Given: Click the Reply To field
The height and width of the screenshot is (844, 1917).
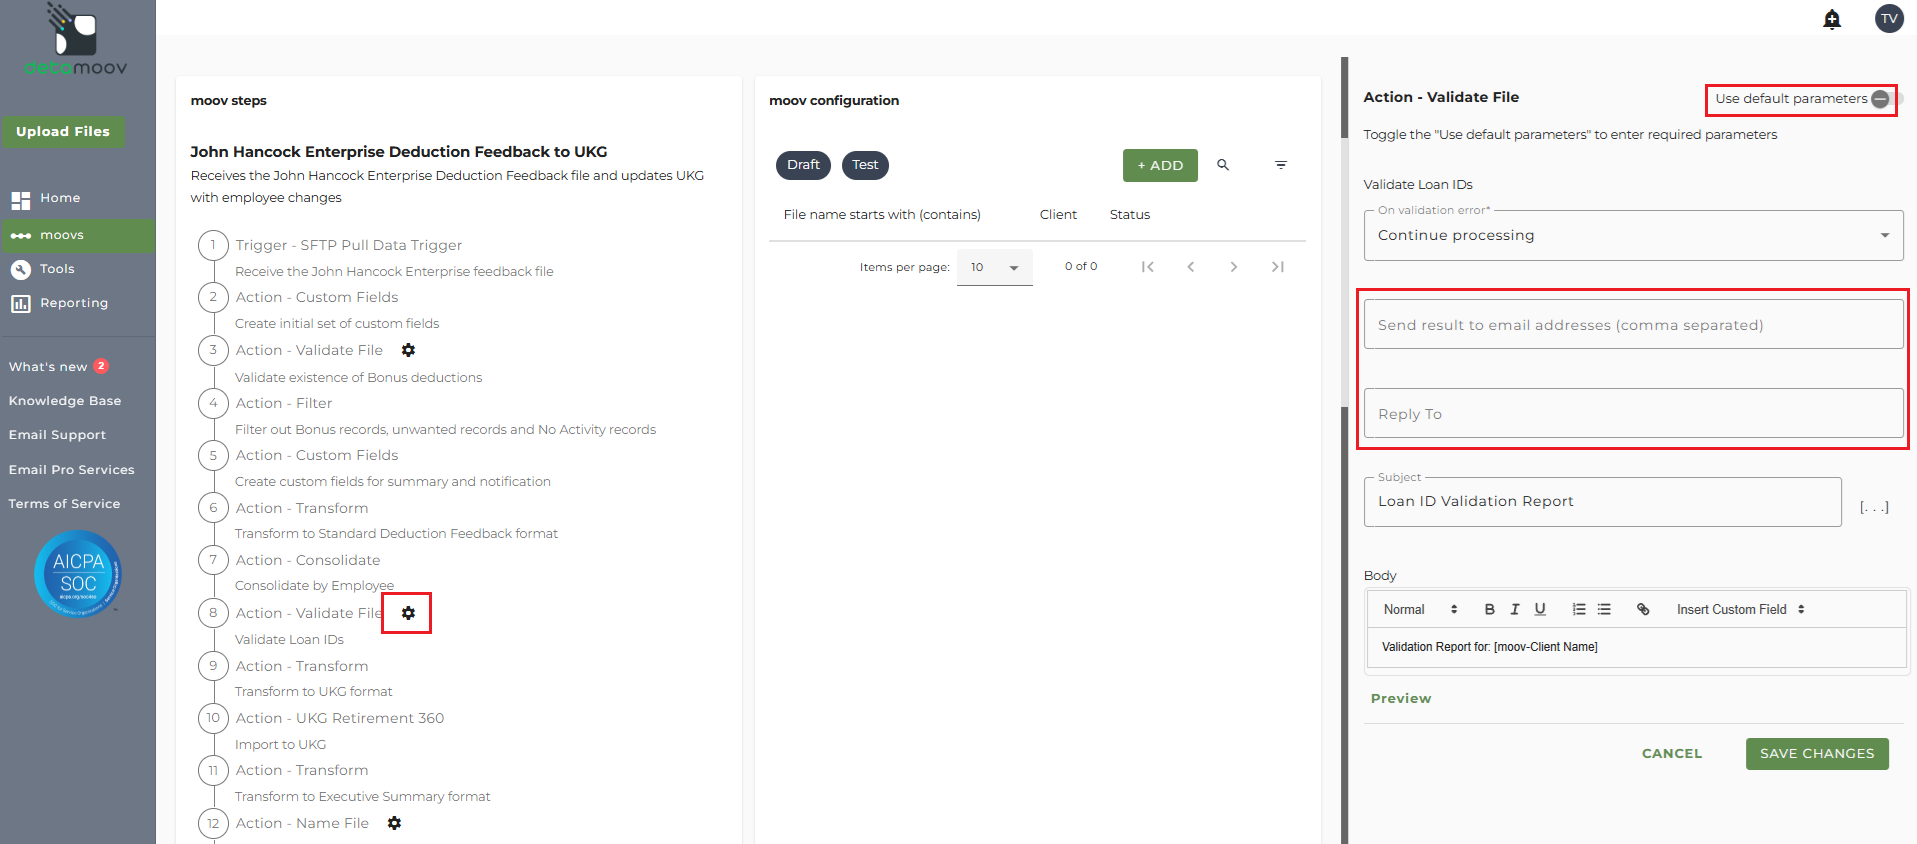Looking at the screenshot, I should click(x=1633, y=413).
